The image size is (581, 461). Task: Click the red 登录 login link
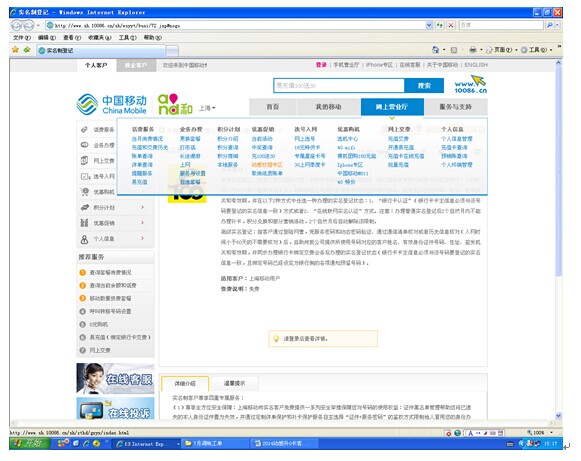(321, 65)
